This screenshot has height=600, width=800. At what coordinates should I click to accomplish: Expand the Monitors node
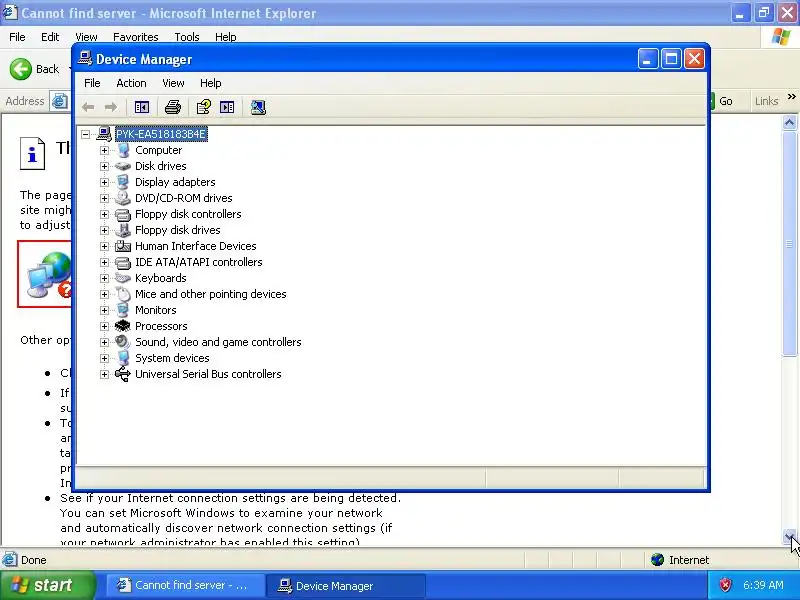pos(104,310)
